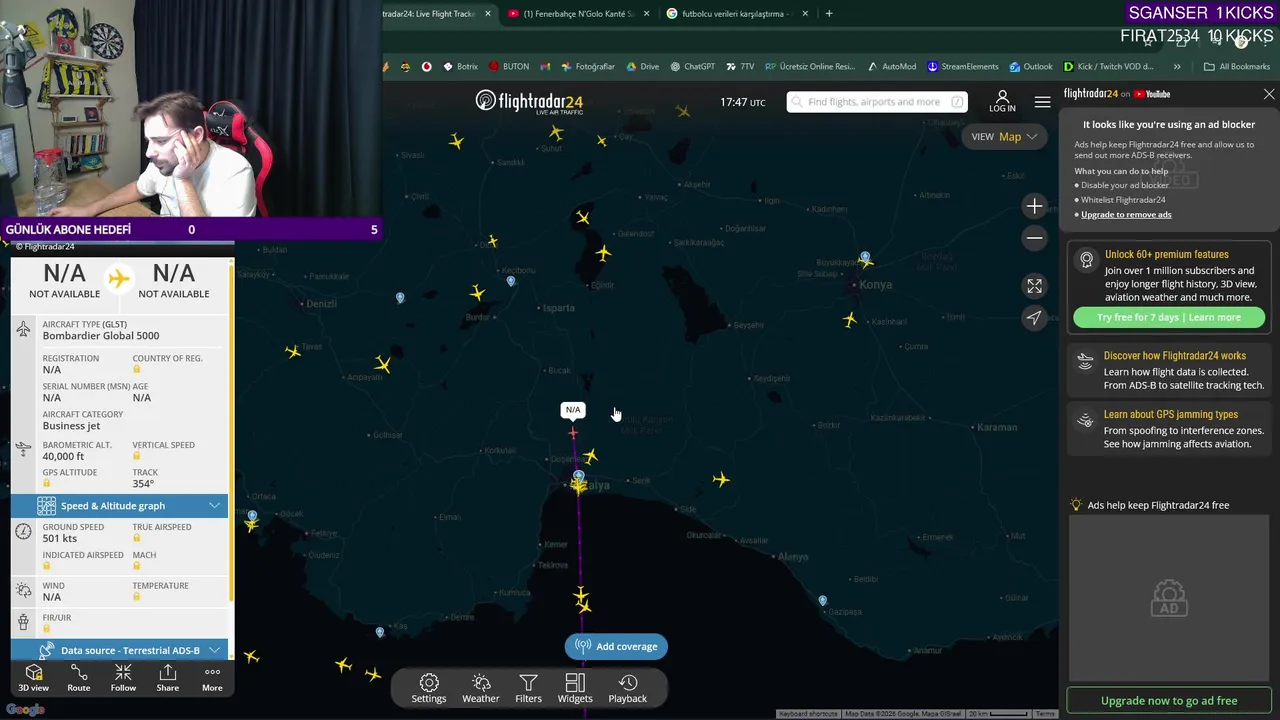Open Playback mode
The image size is (1280, 720).
pos(628,689)
